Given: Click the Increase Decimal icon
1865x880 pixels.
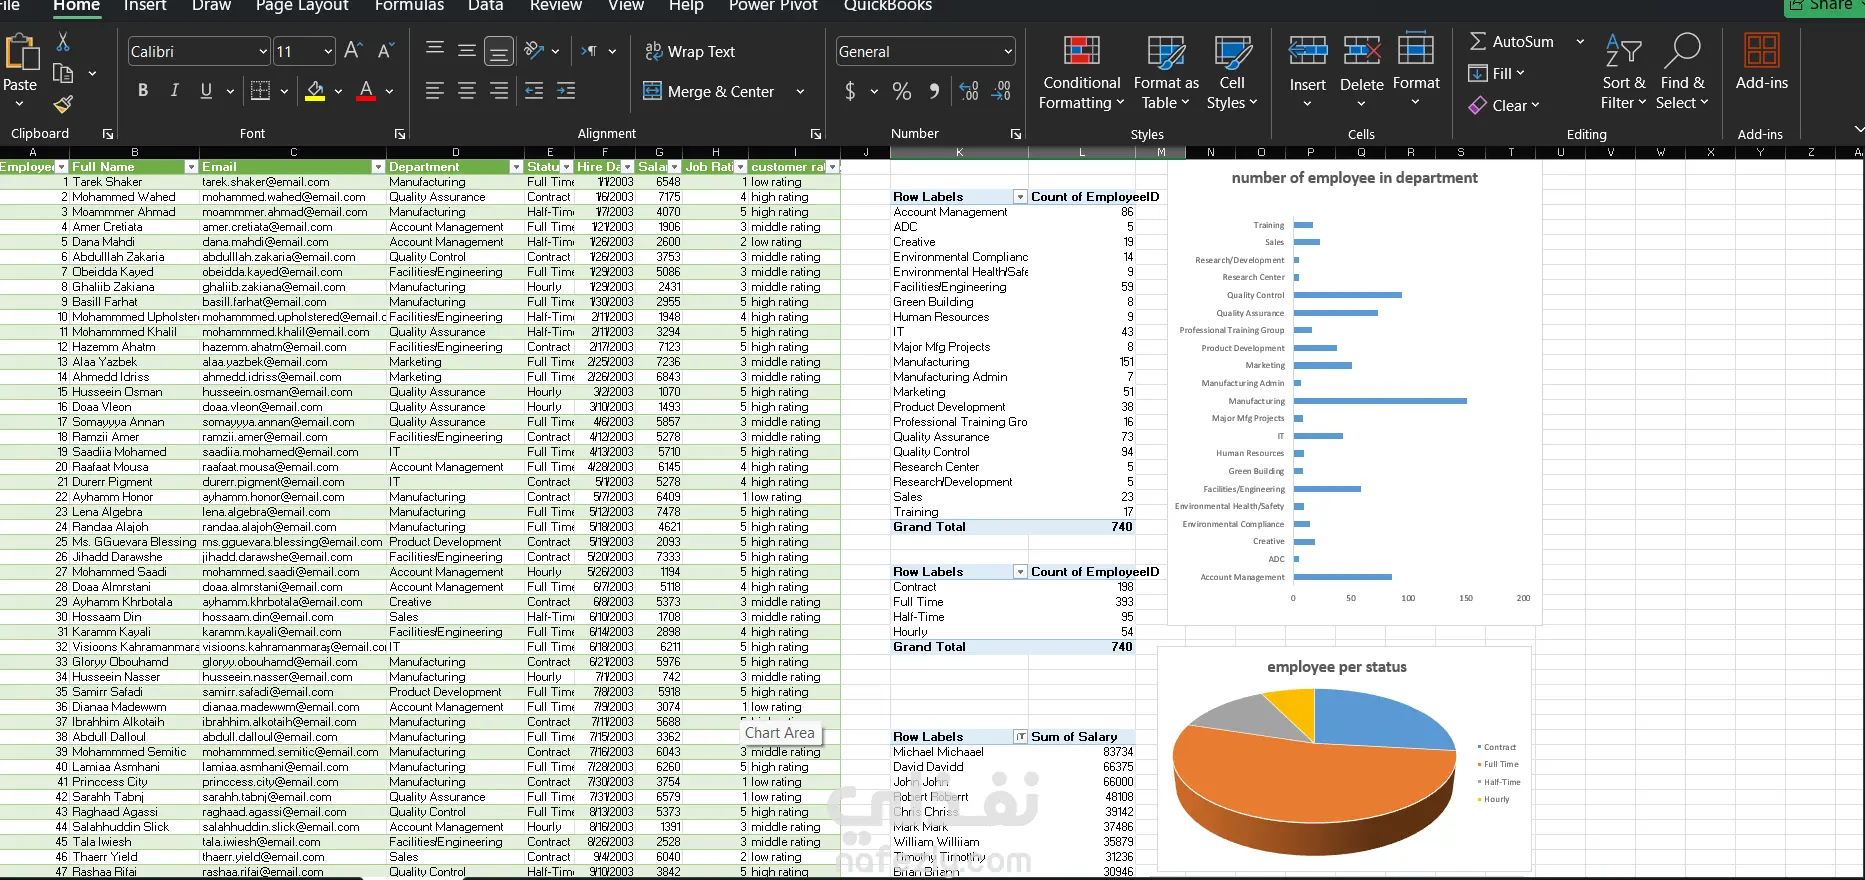Looking at the screenshot, I should tap(968, 91).
